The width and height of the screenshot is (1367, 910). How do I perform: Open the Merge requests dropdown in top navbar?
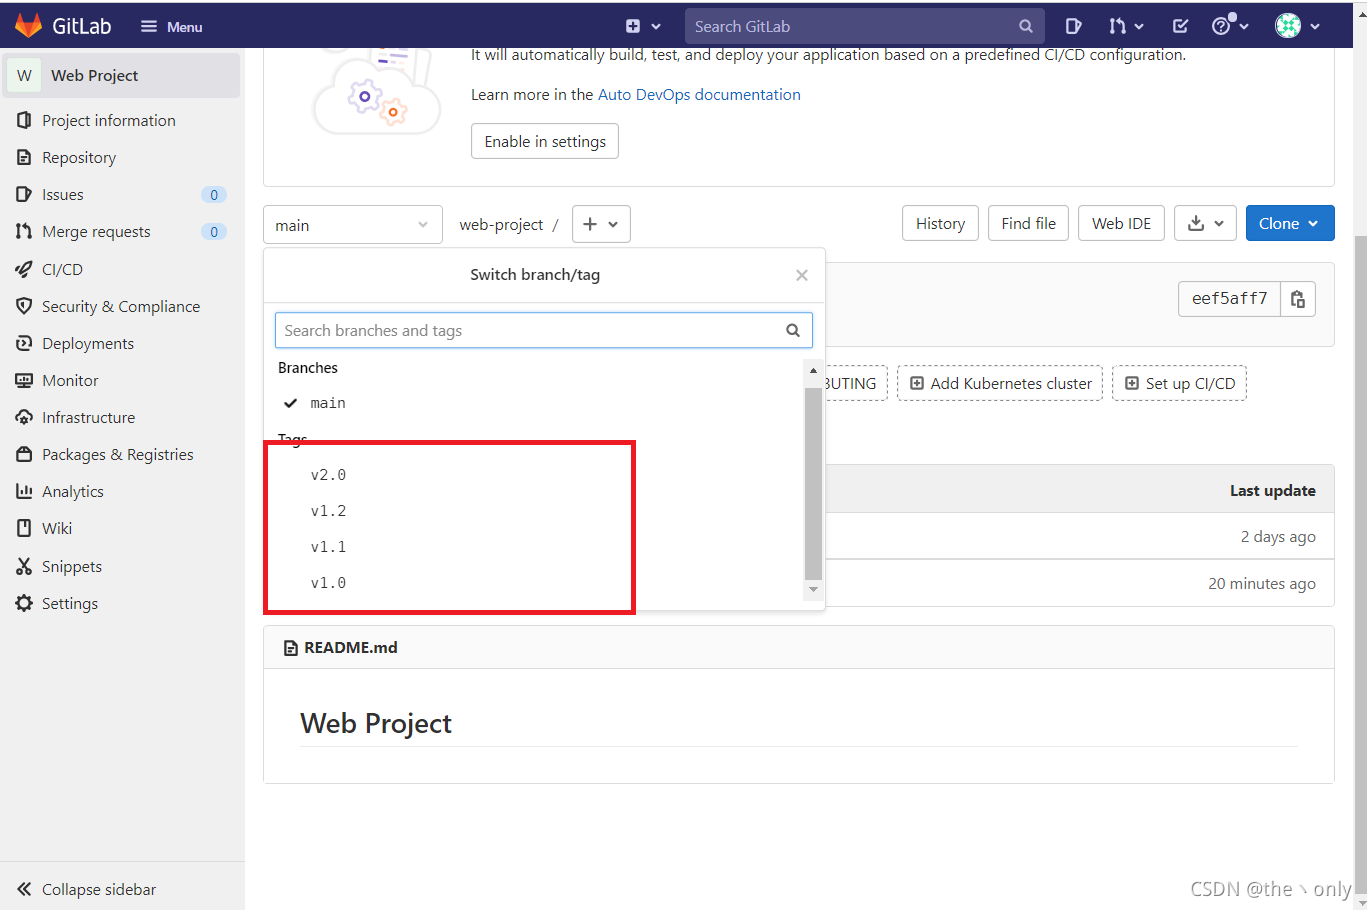point(1126,27)
